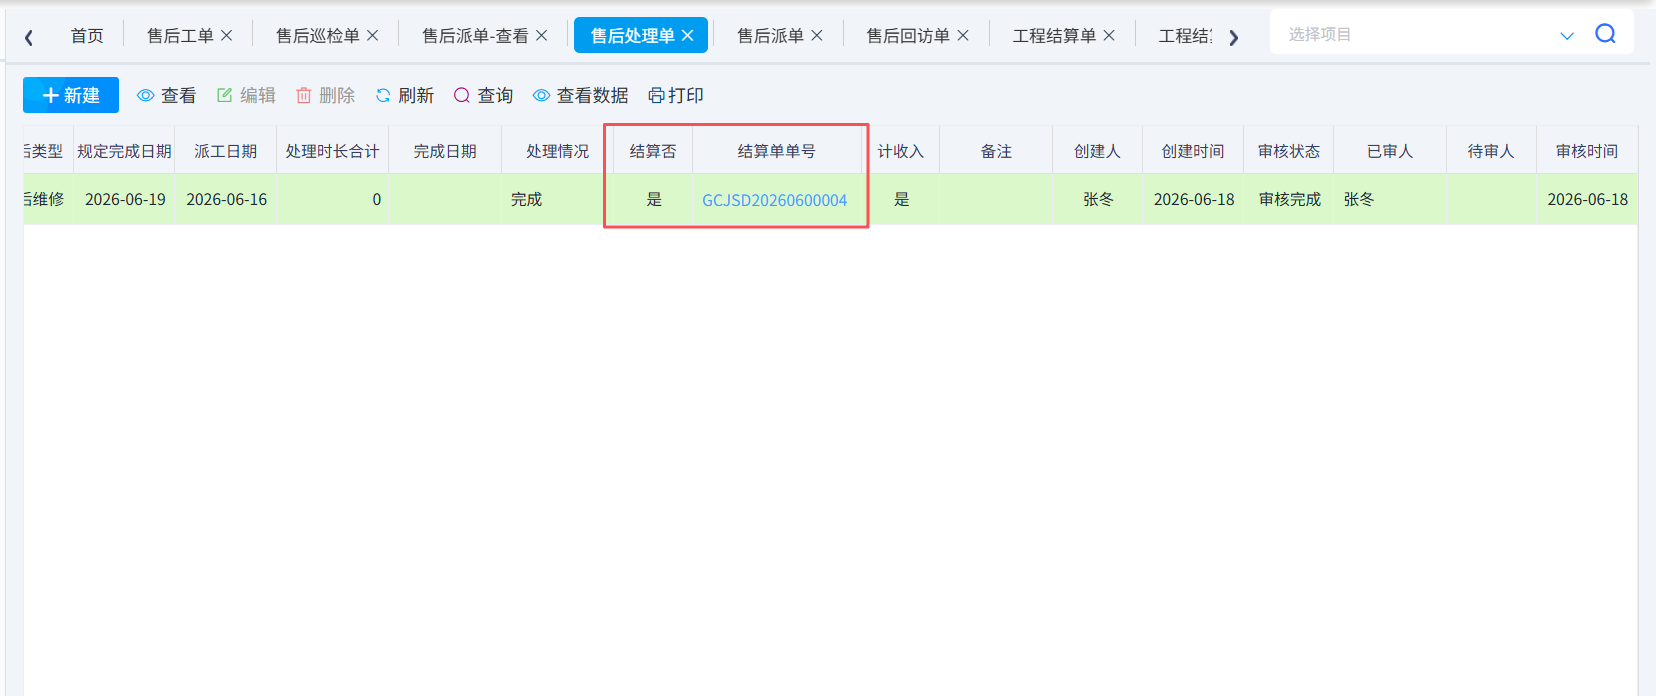The height and width of the screenshot is (696, 1656).
Task: Click the 查看数据 eye icon
Action: 542,95
